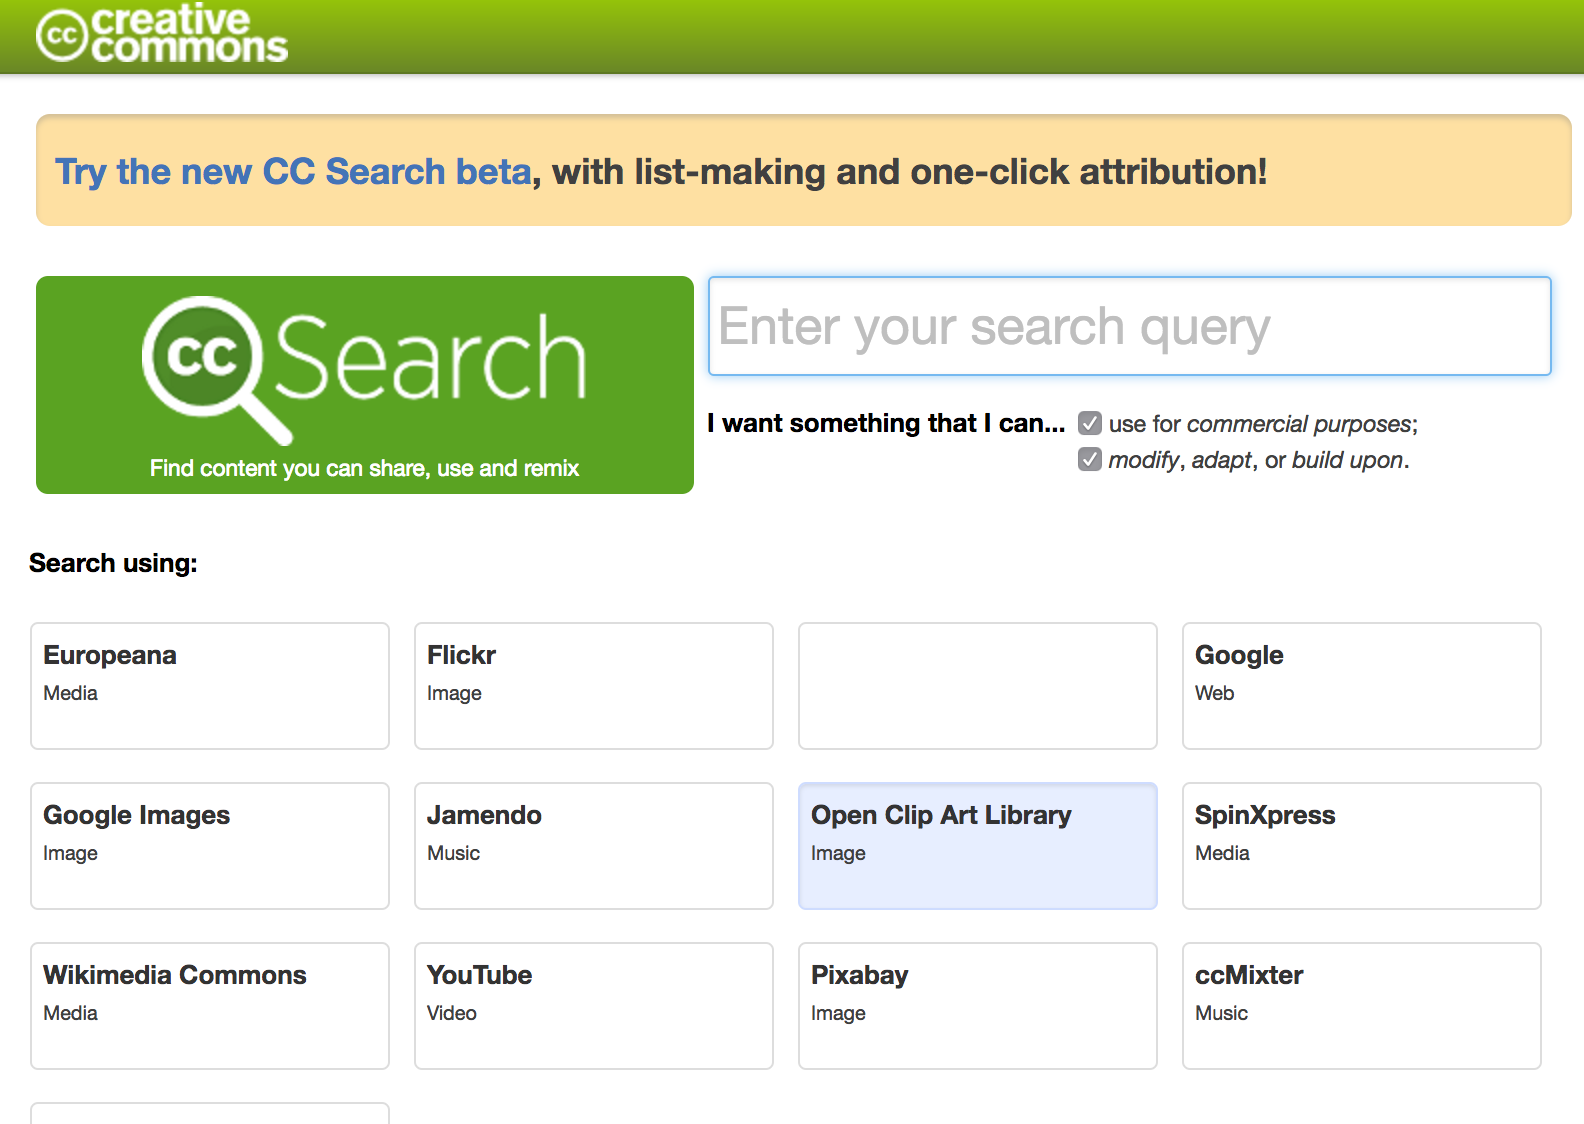Screen dimensions: 1584x1124
Task: Click 'Find content you can share, use and remix' text
Action: point(364,468)
